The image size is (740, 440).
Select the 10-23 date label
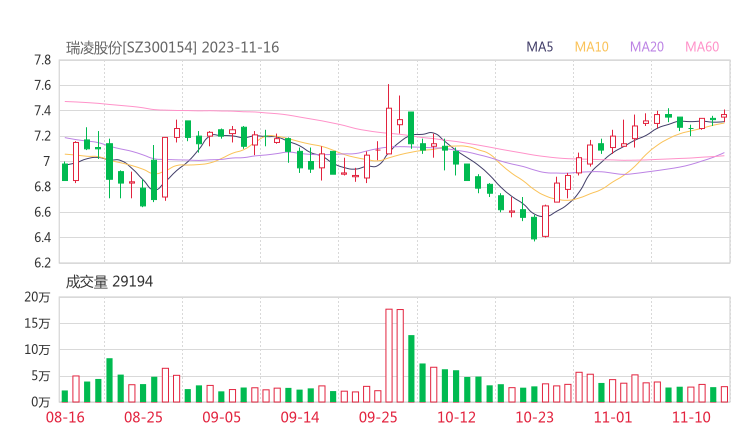coord(534,417)
